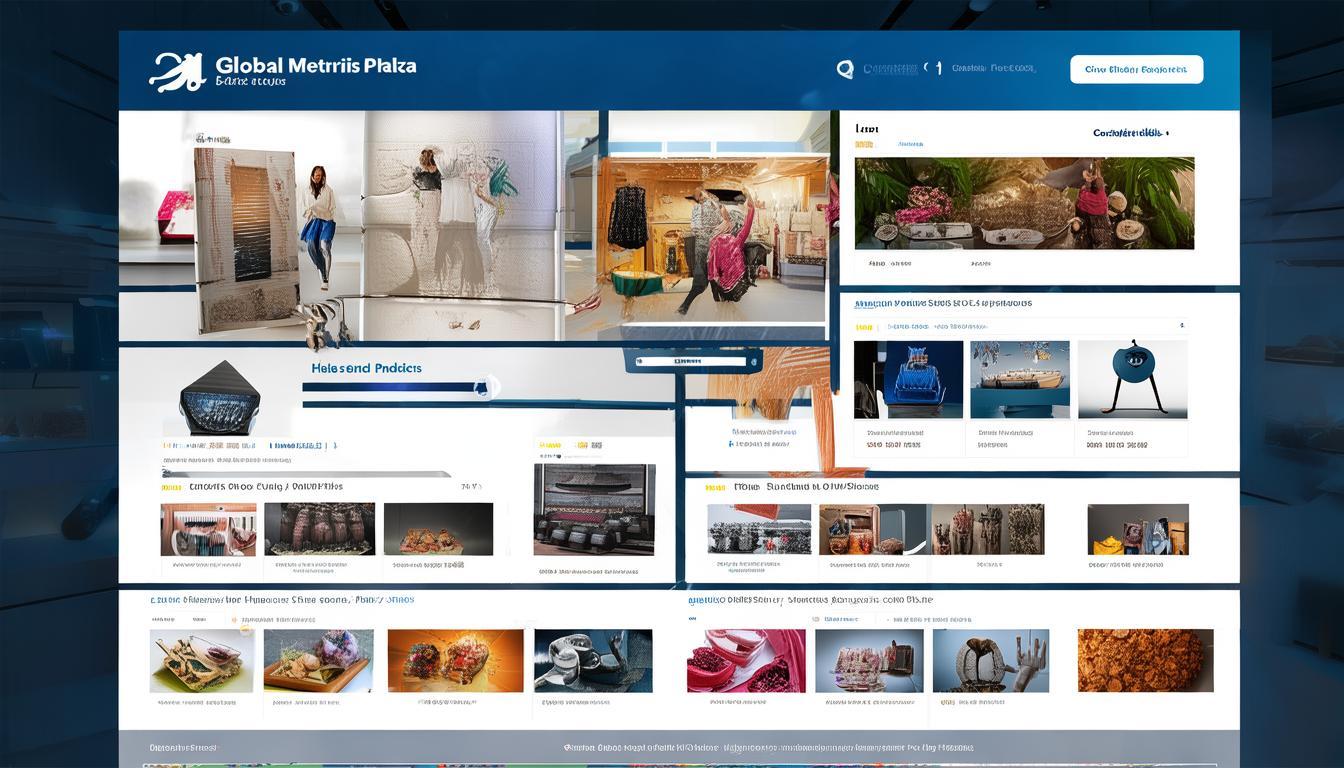This screenshot has width=1344, height=768.
Task: Click the brown spice texture thumbnail
Action: pos(1145,661)
